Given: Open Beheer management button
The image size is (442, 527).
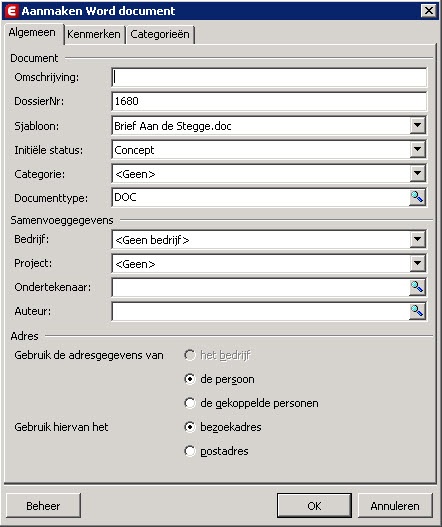Looking at the screenshot, I should [x=43, y=506].
